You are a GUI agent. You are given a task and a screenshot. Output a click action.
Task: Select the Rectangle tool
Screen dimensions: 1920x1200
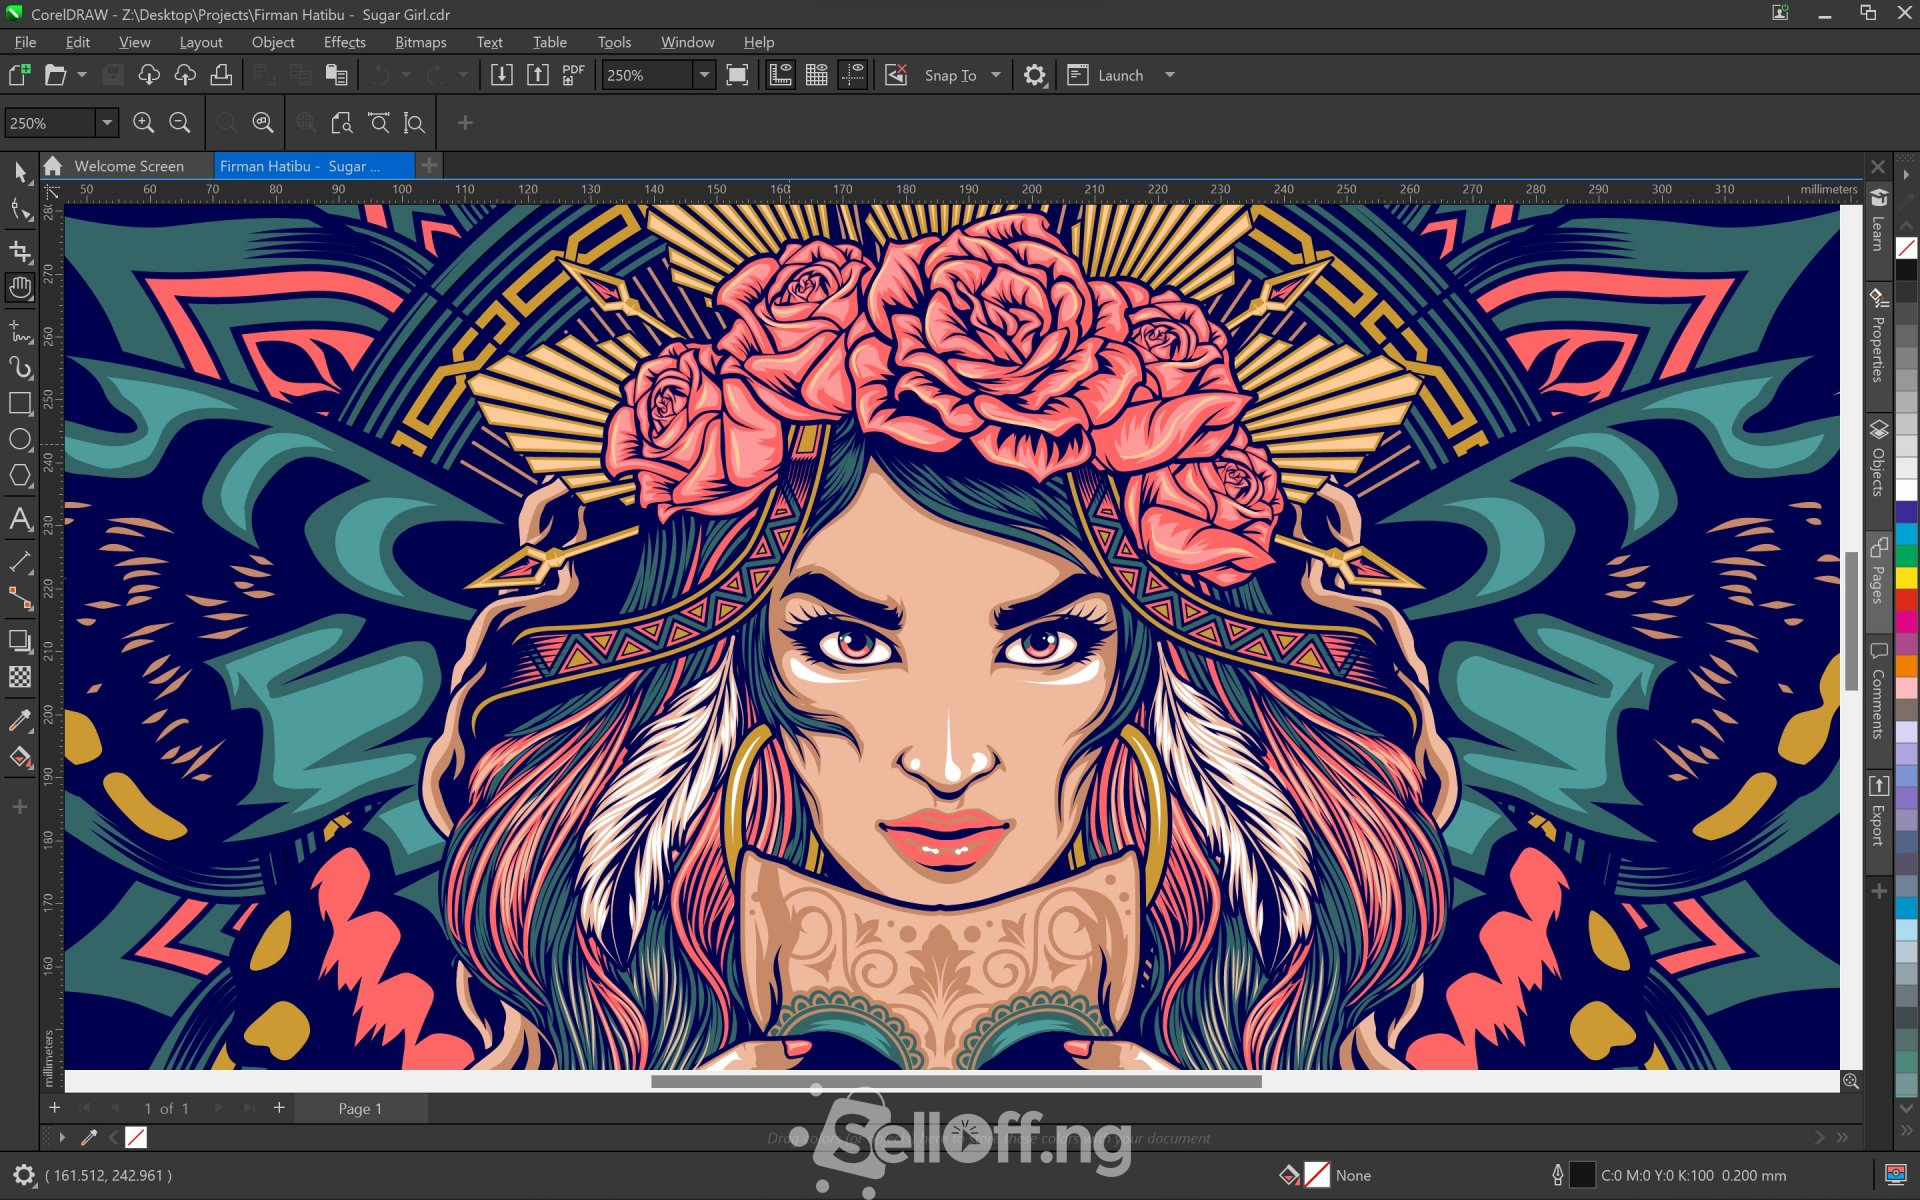(20, 403)
